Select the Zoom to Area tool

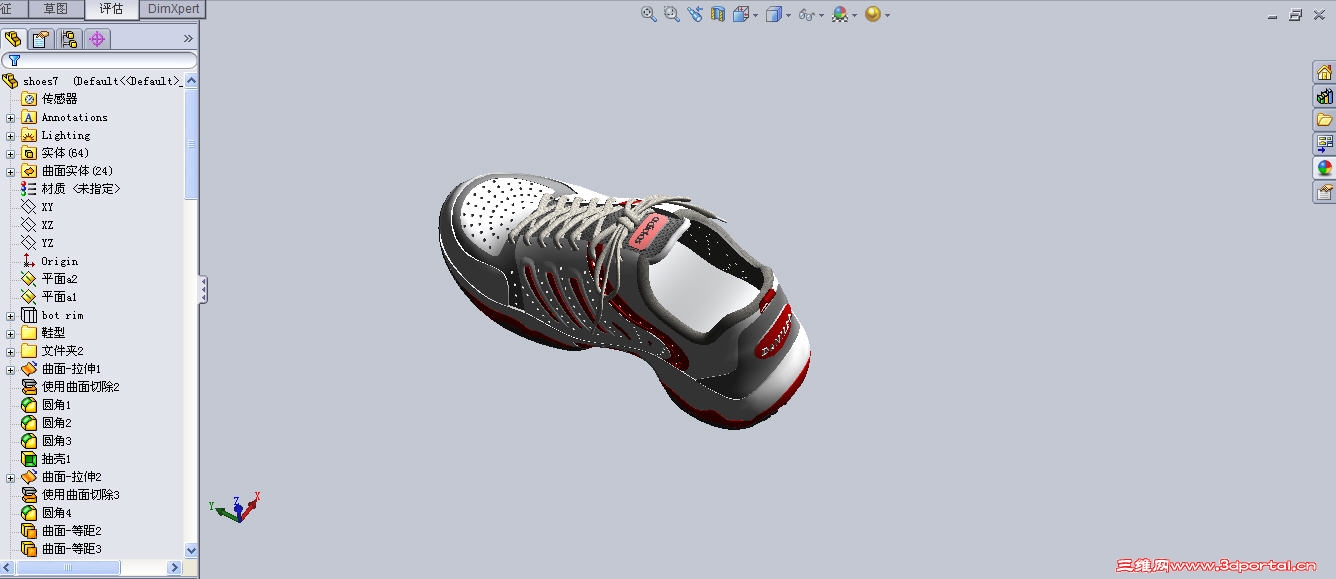pyautogui.click(x=672, y=14)
